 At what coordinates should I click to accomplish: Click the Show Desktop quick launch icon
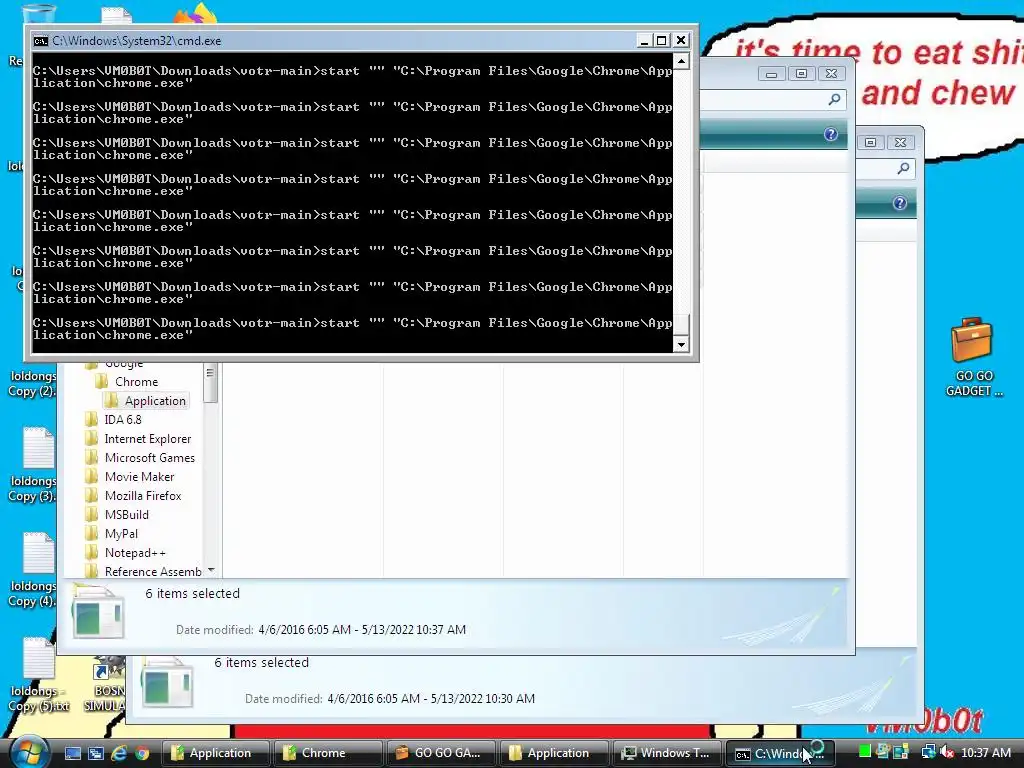tap(72, 754)
